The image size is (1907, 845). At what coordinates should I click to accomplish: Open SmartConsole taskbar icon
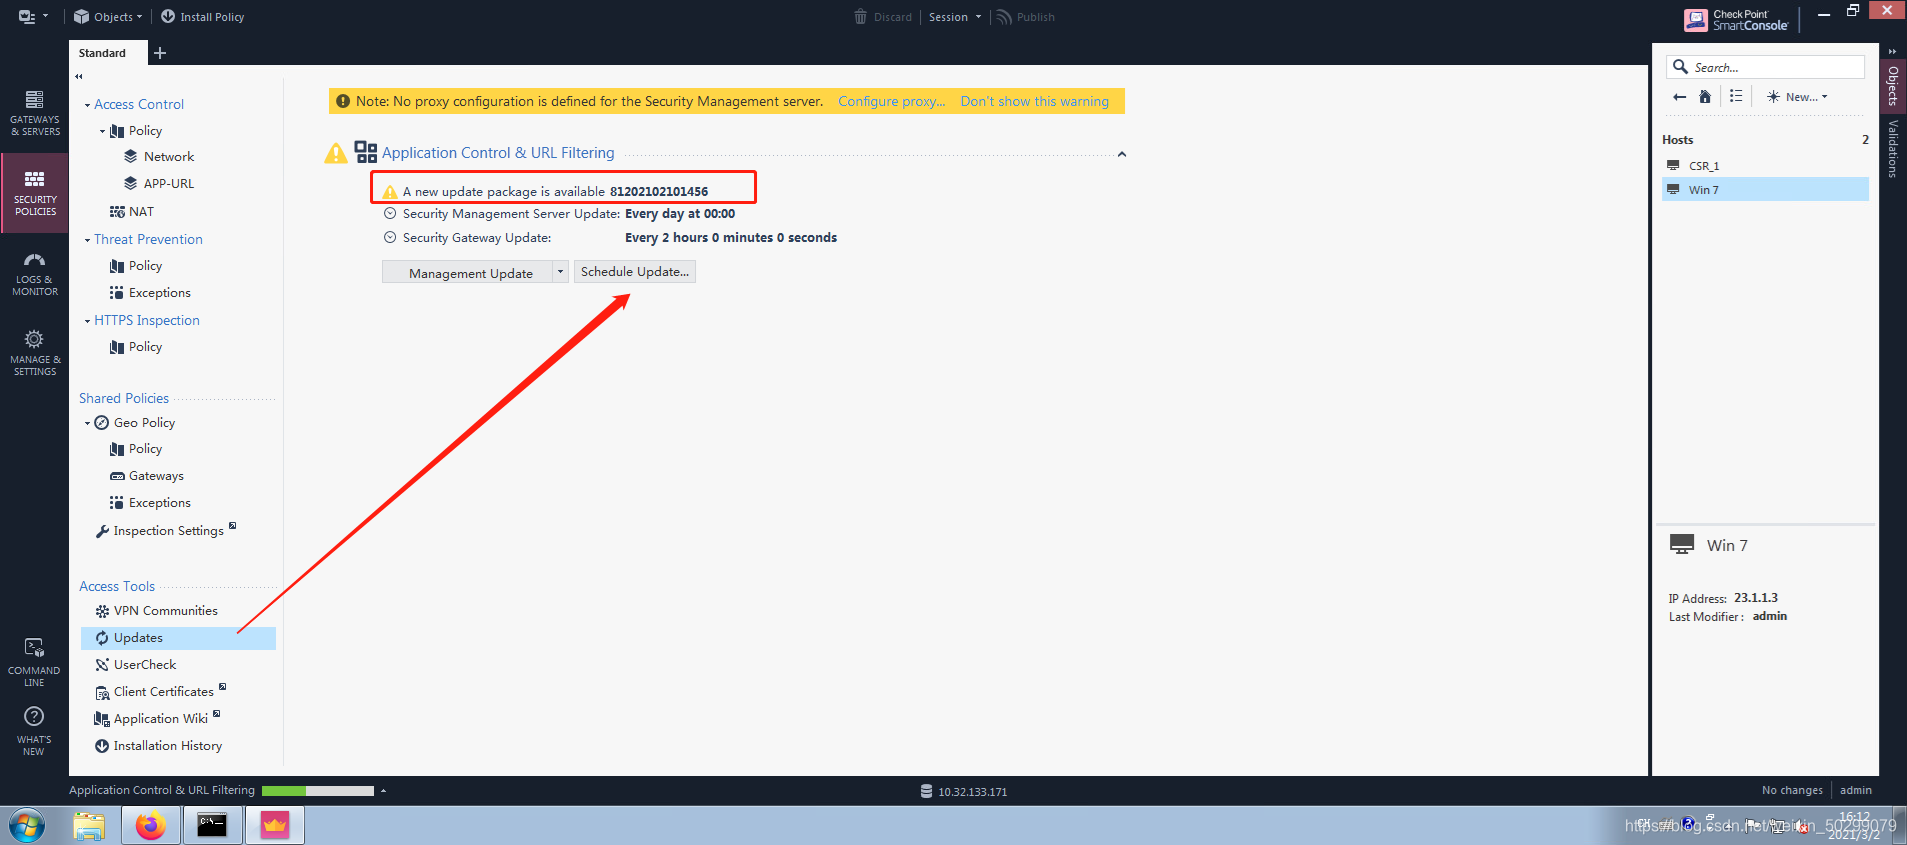(274, 826)
